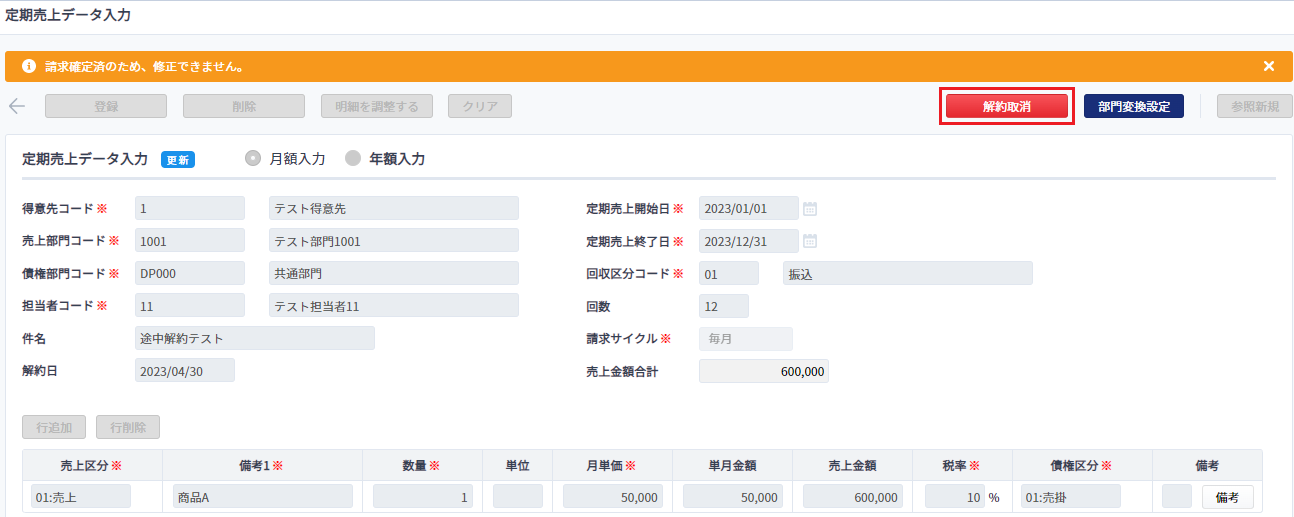Click the 行削除 button
The width and height of the screenshot is (1294, 517).
point(128,427)
